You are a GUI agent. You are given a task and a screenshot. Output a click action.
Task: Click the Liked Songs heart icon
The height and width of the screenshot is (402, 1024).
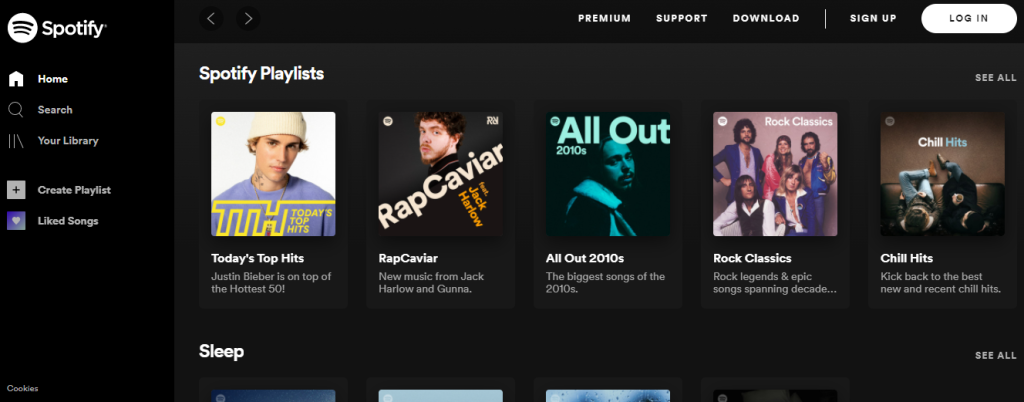[x=16, y=221]
